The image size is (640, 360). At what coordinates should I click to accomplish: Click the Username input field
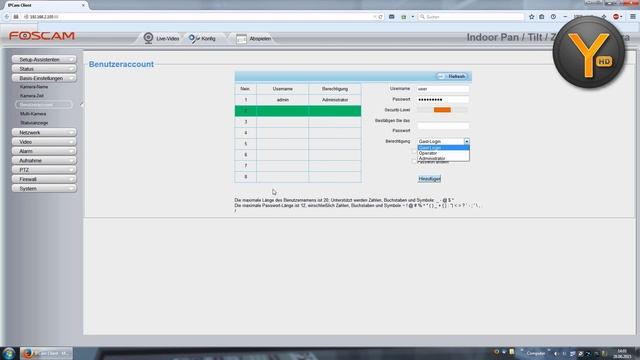point(443,89)
